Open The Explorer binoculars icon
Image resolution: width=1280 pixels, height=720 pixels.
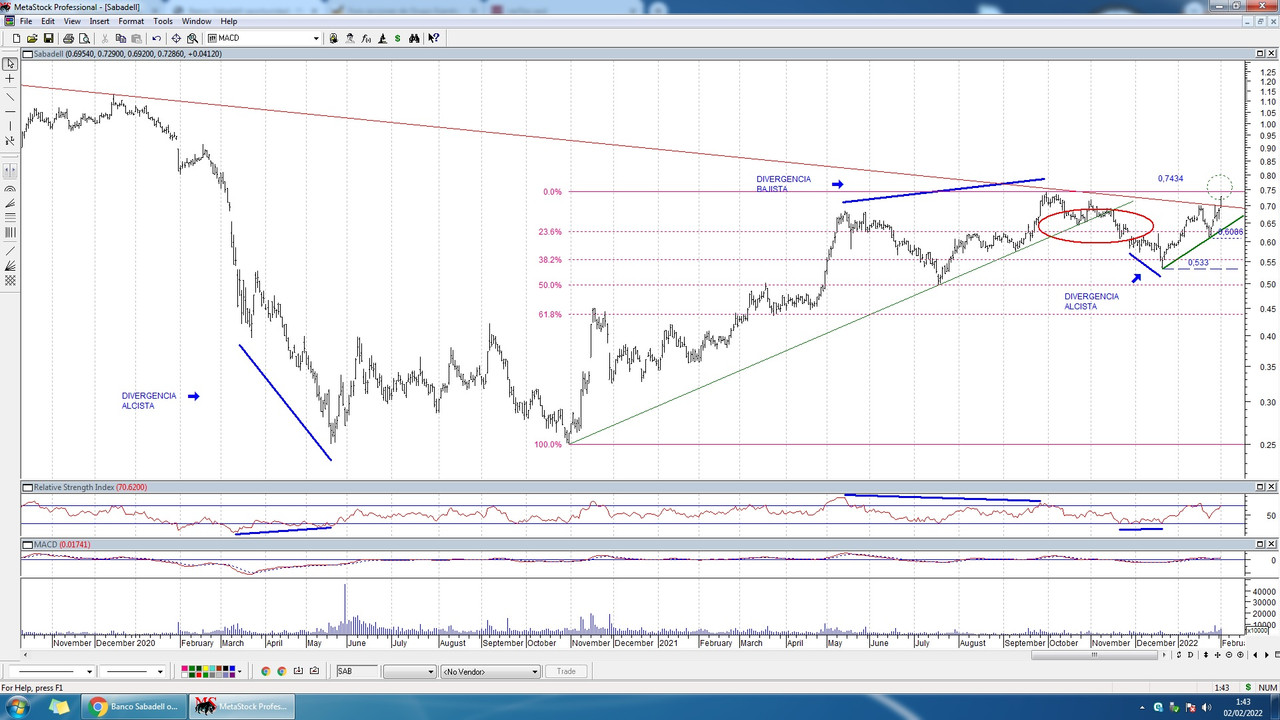point(413,38)
